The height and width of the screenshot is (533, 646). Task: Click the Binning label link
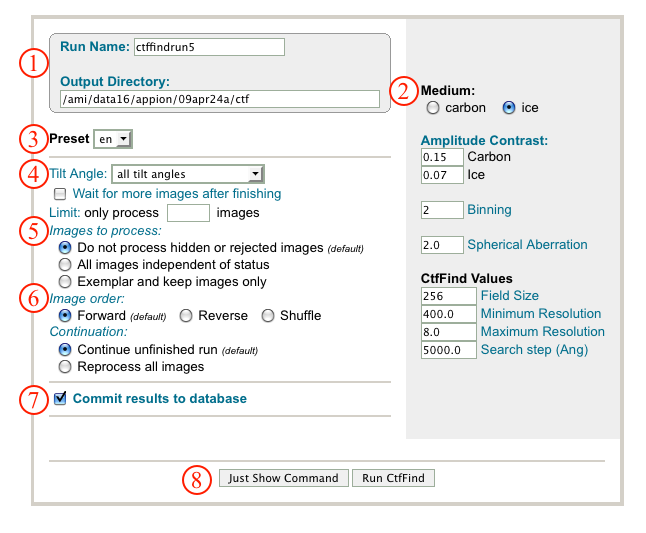[489, 210]
